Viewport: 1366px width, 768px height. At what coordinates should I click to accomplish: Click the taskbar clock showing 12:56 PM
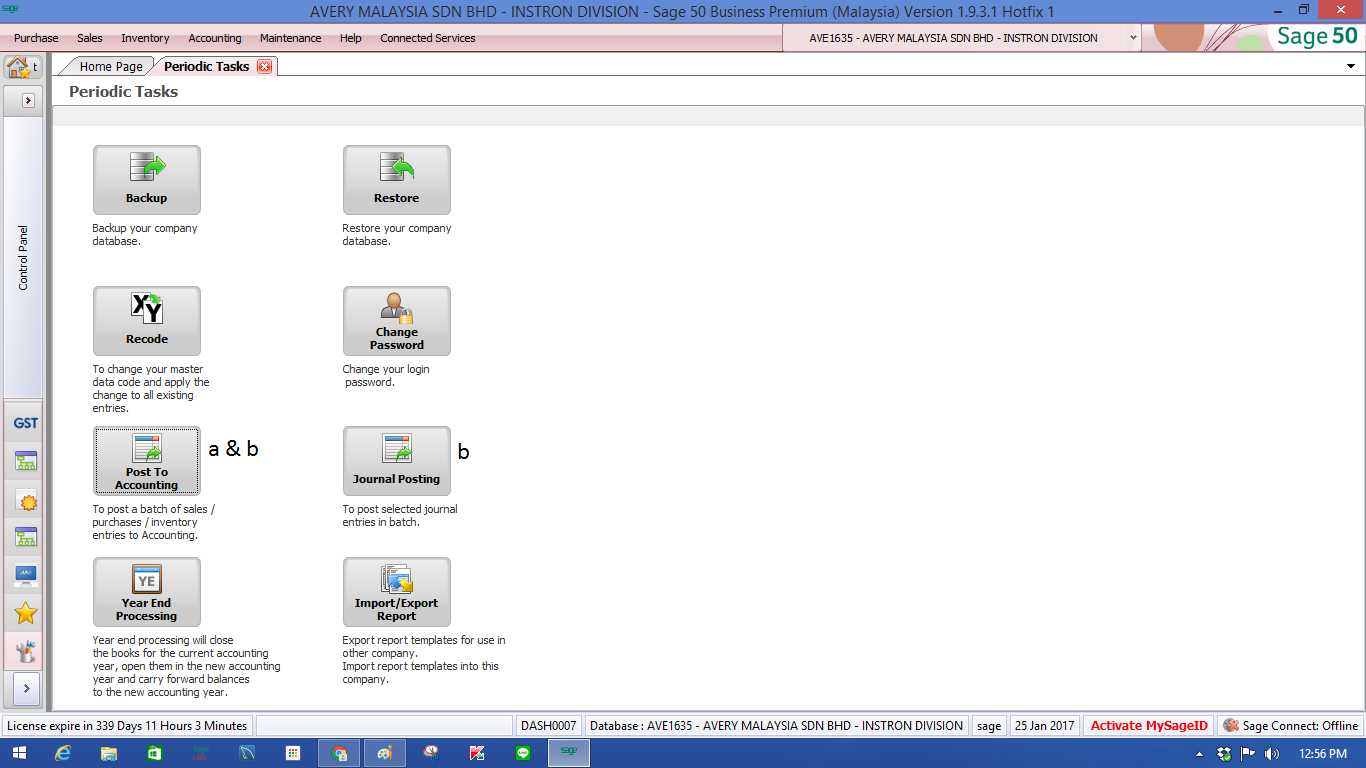coord(1323,753)
